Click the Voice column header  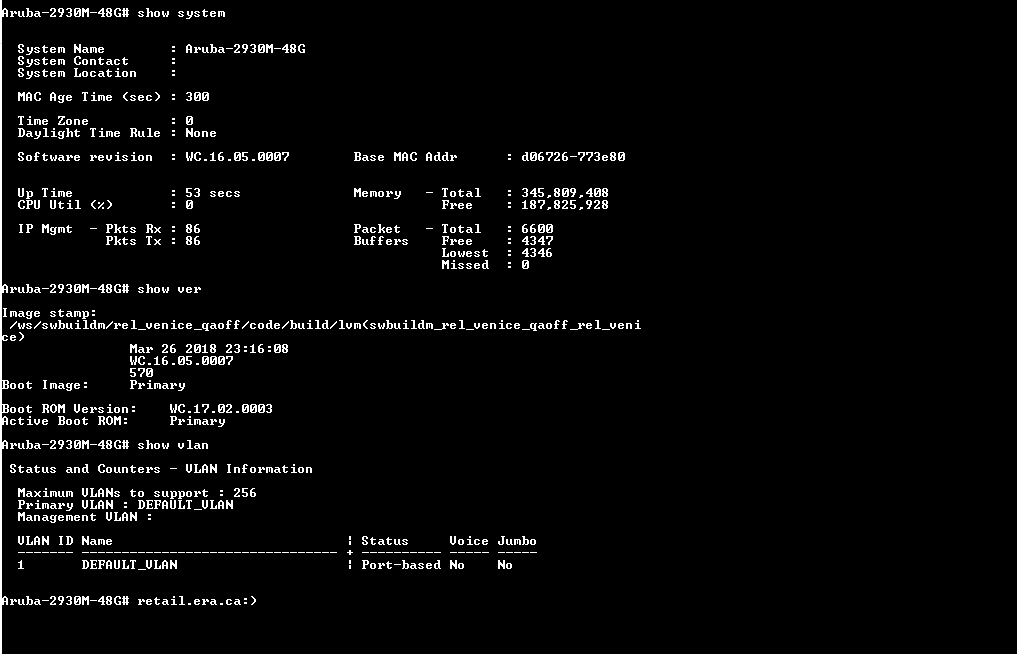469,541
